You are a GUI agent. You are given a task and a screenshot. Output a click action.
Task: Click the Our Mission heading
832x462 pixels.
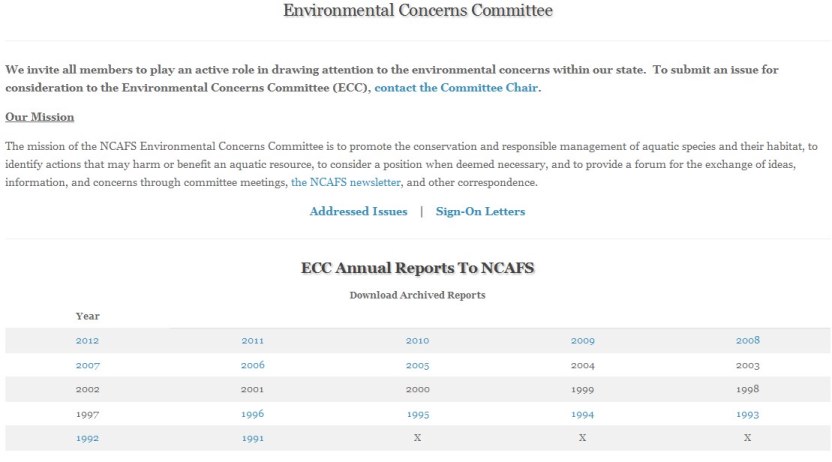click(40, 117)
